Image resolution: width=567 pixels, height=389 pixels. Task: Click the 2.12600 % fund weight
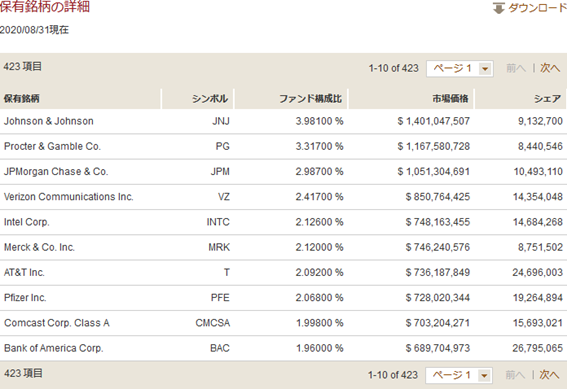point(319,222)
